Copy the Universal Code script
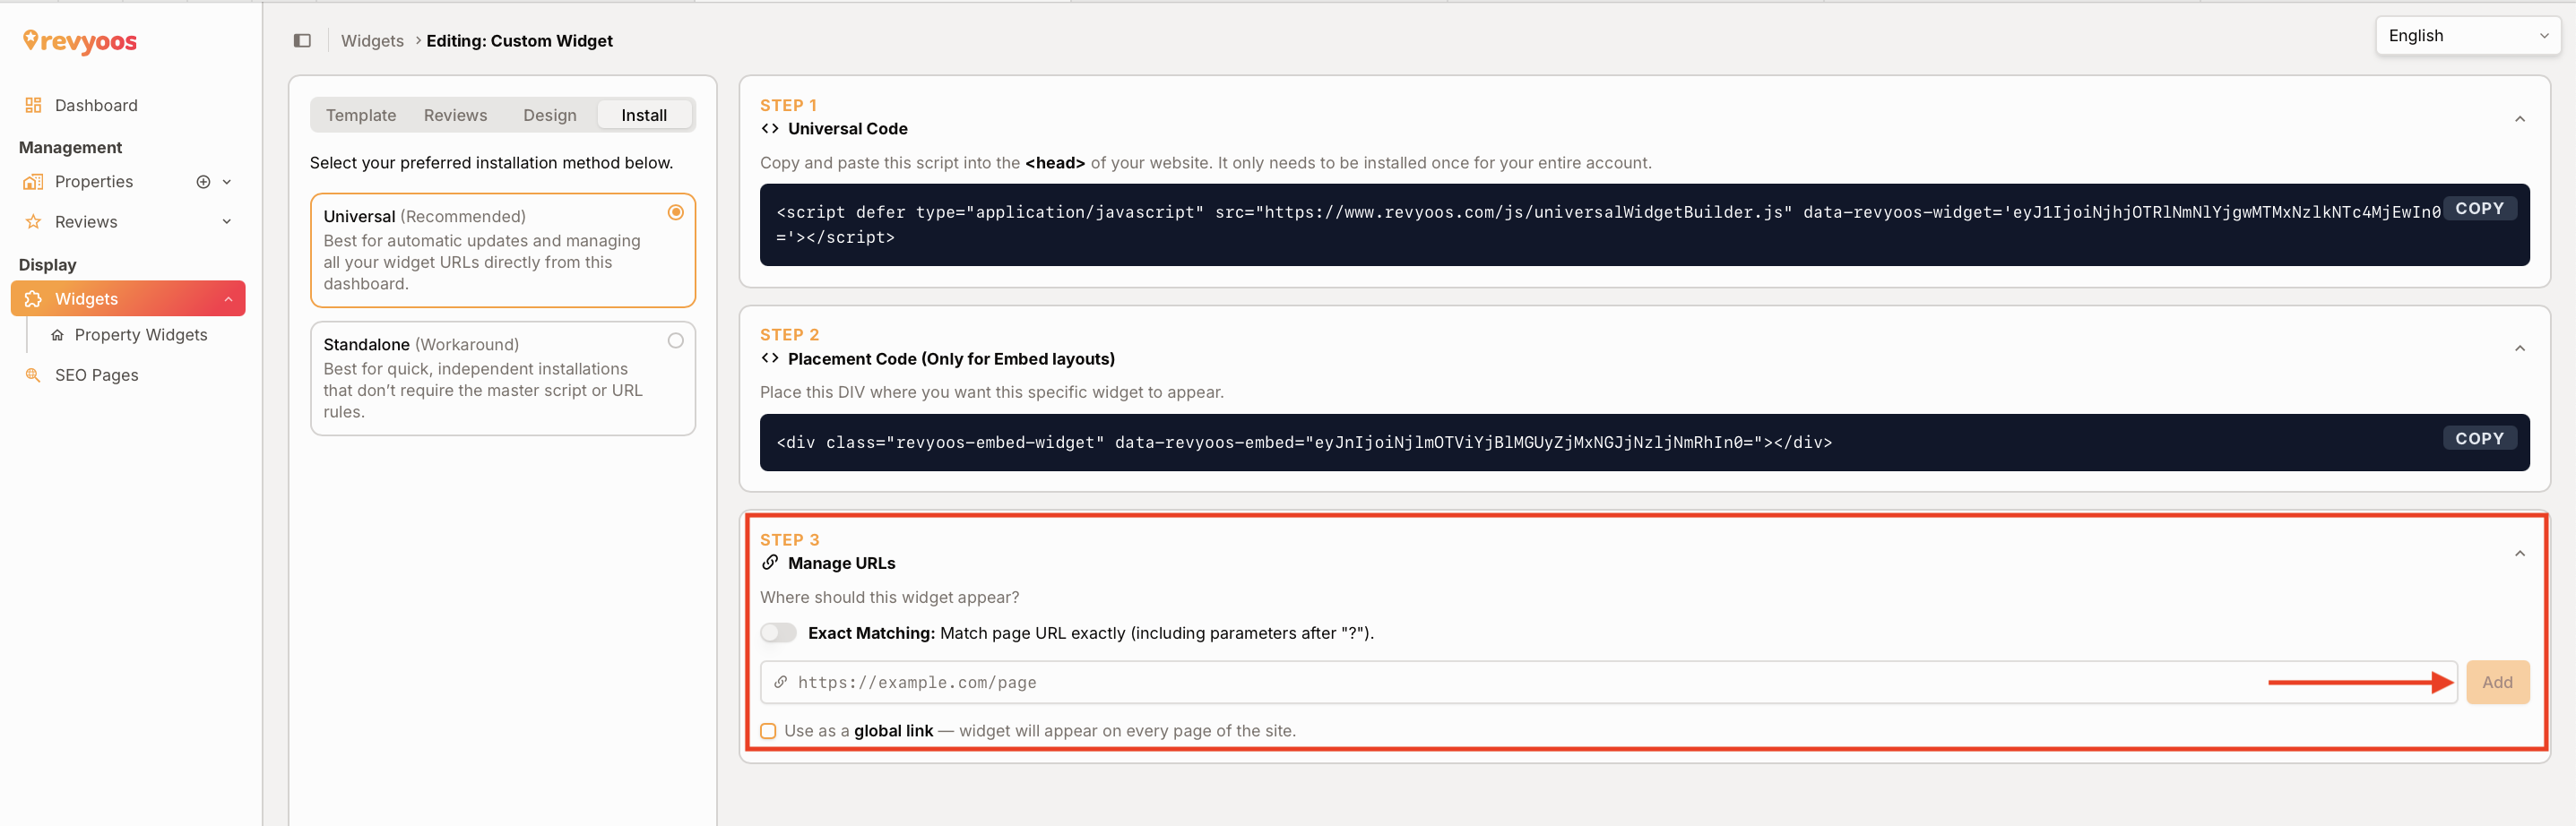This screenshot has width=2576, height=826. pyautogui.click(x=2479, y=208)
